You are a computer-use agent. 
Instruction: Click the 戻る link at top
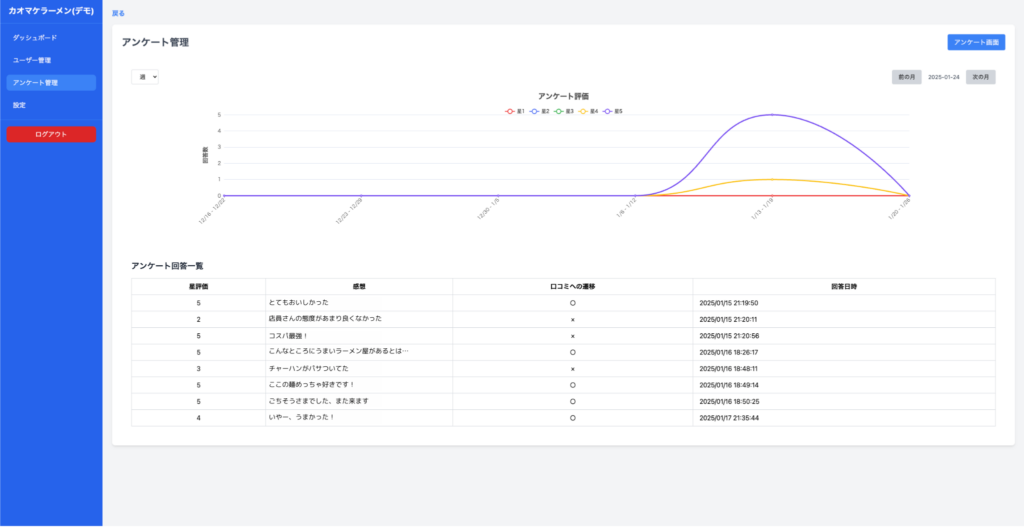[119, 13]
